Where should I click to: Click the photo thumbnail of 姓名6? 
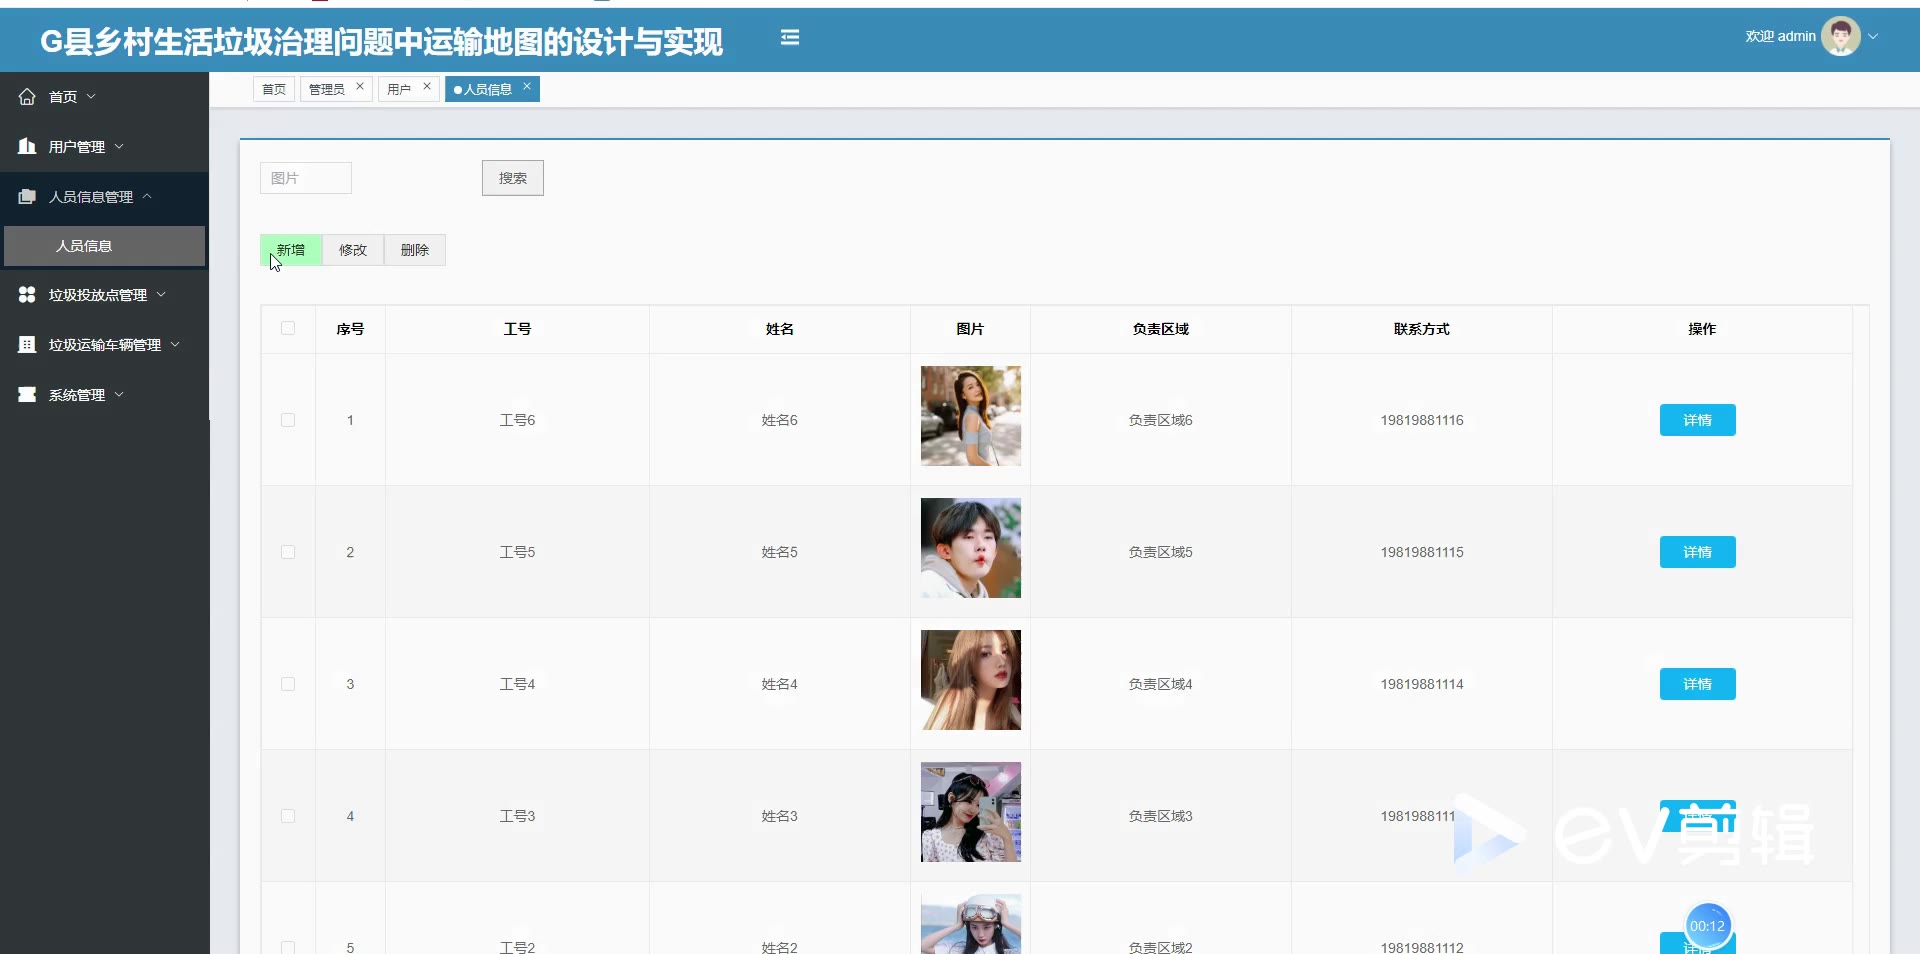tap(971, 416)
